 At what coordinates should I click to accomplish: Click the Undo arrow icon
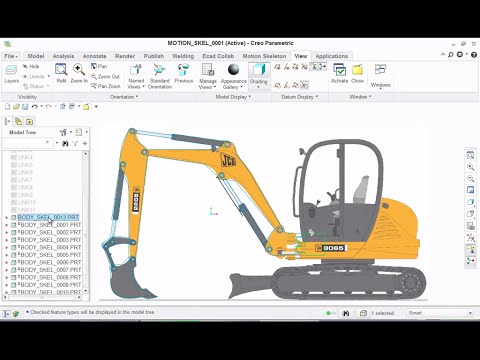pyautogui.click(x=34, y=107)
